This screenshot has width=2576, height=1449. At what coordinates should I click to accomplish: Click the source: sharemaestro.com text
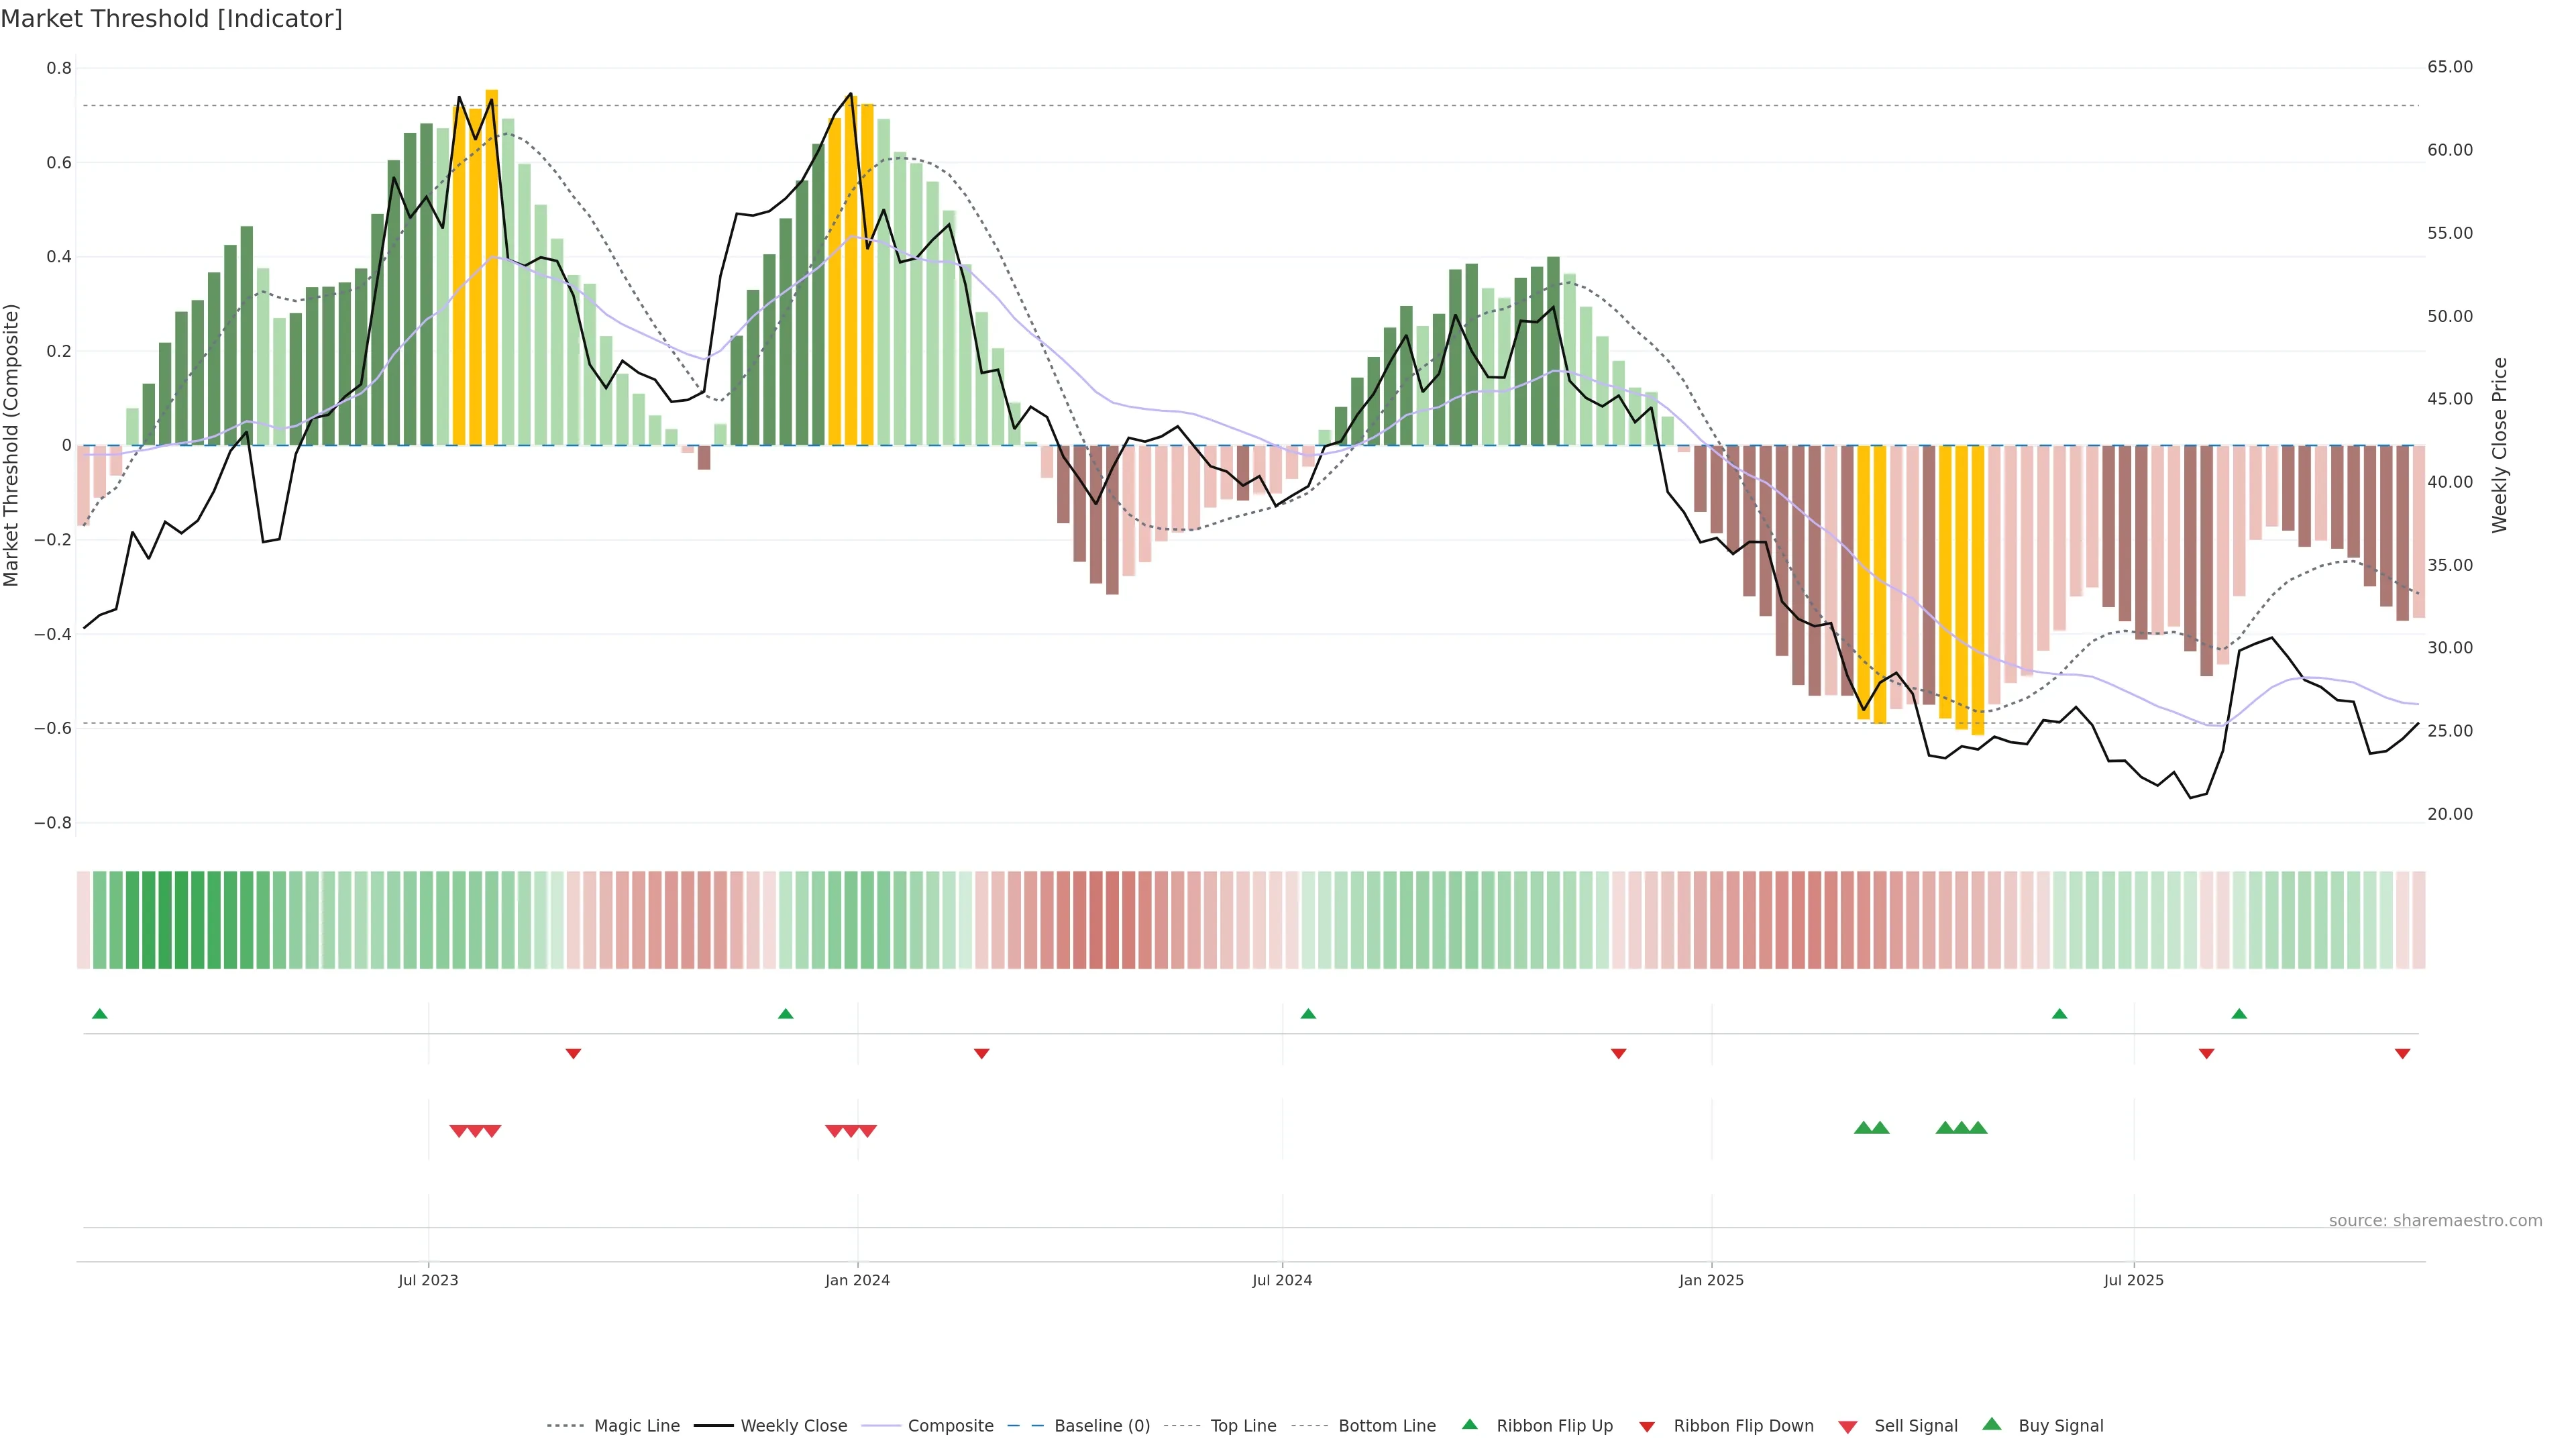tap(2435, 1220)
